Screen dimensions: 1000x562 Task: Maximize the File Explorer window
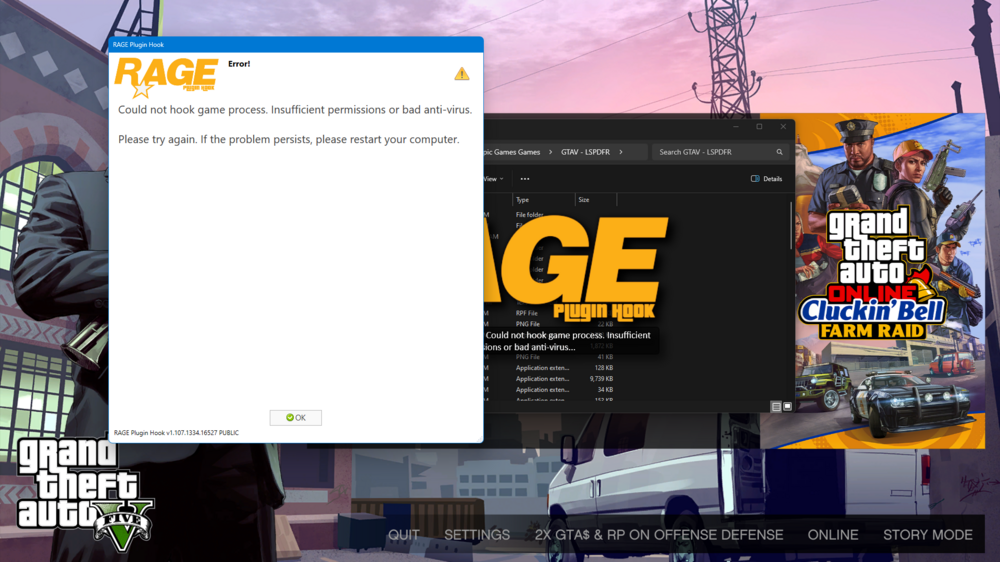(x=760, y=127)
